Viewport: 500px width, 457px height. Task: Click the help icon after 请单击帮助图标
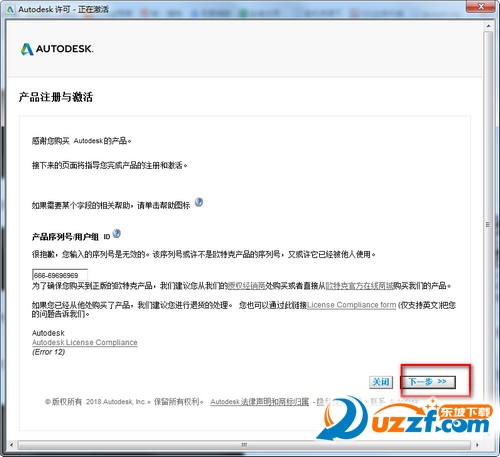click(x=199, y=202)
